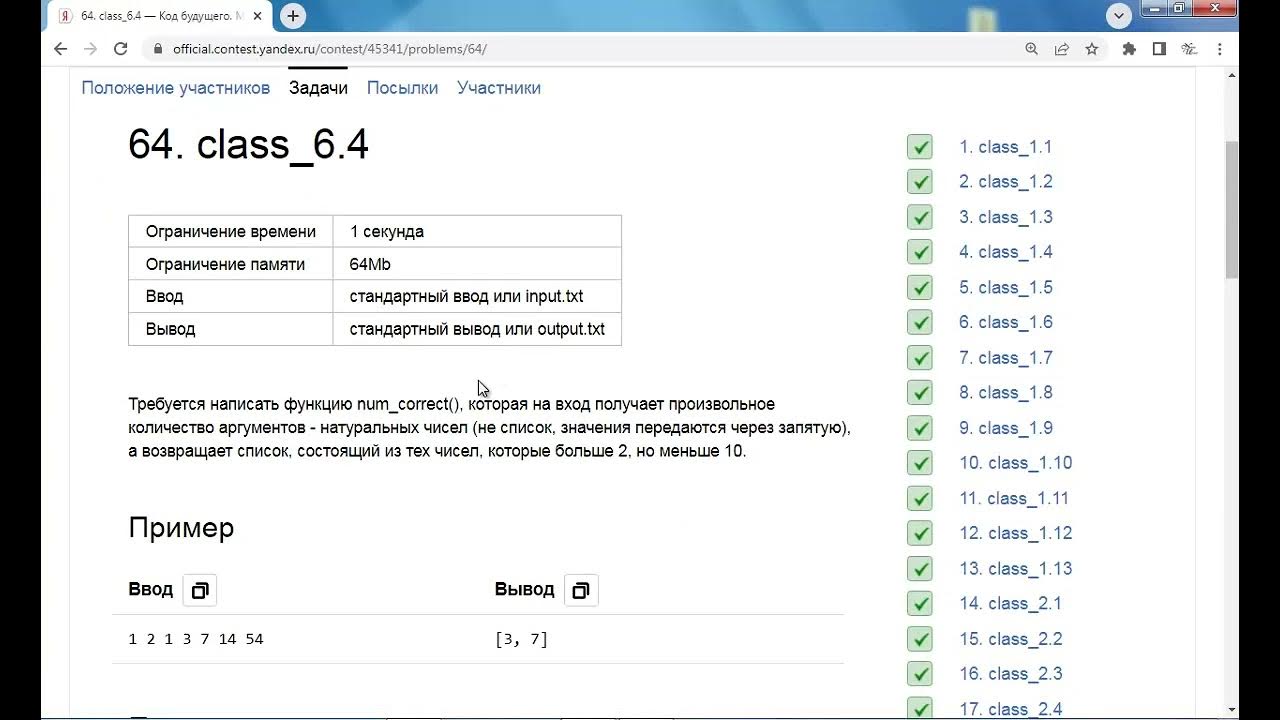The image size is (1280, 720).
Task: Click the Пример heading
Action: [181, 528]
